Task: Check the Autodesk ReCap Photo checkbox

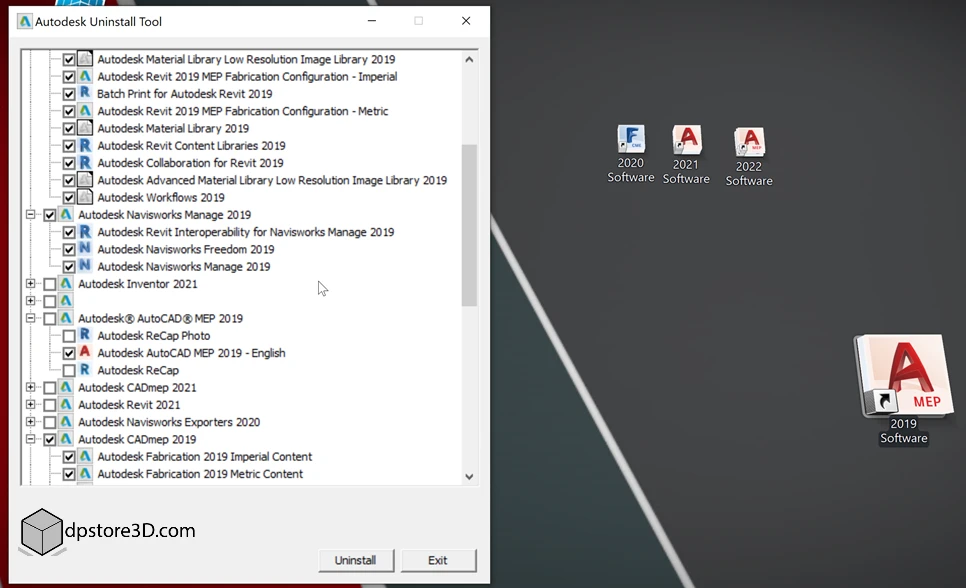Action: [69, 336]
